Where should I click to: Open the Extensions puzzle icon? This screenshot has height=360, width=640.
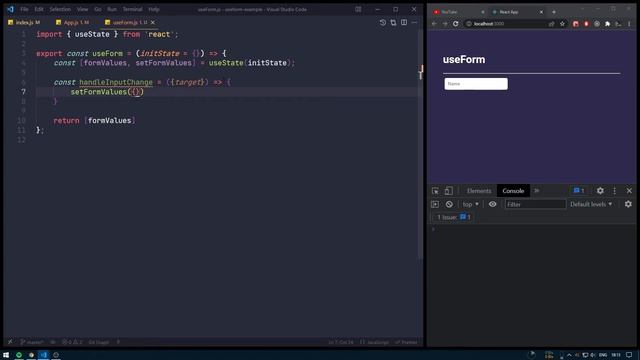(x=607, y=24)
